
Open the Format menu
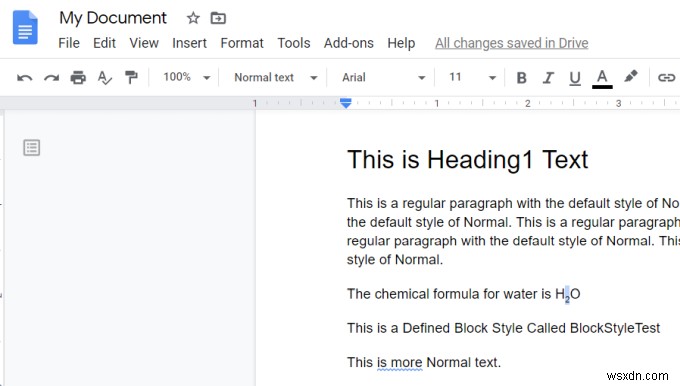point(242,43)
